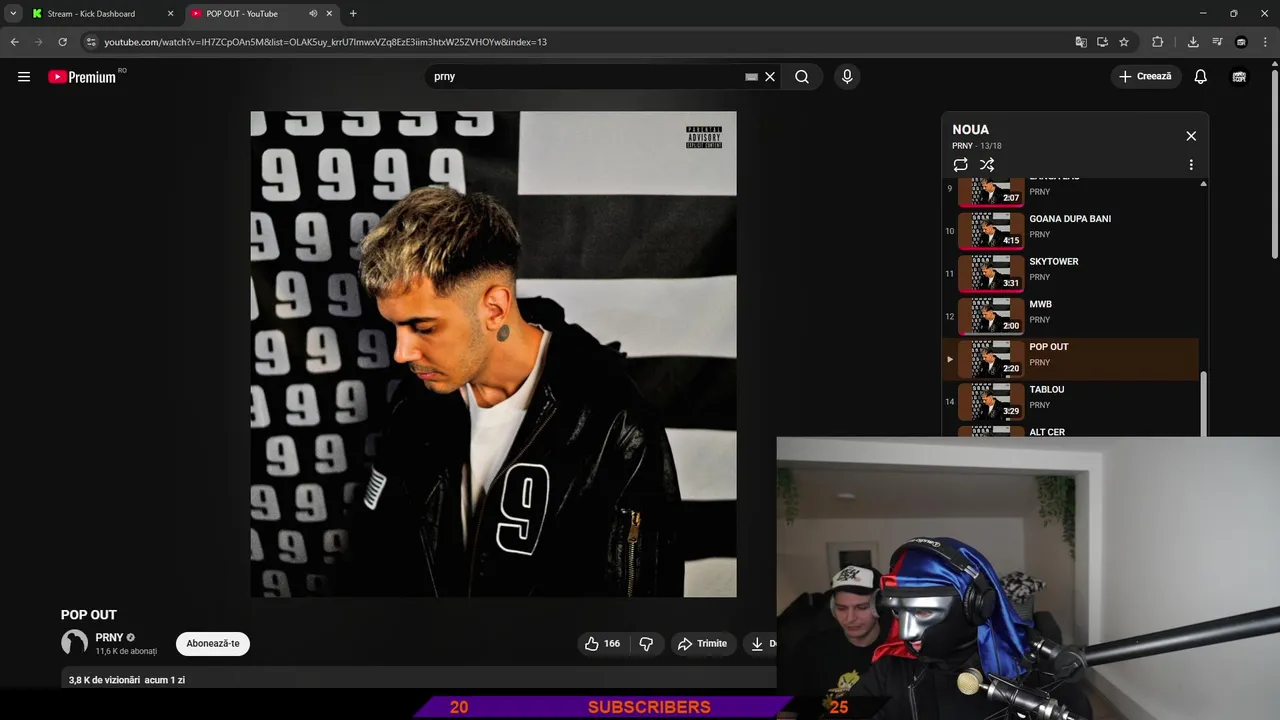
Task: Open PRNY channel name link
Action: pyautogui.click(x=109, y=637)
